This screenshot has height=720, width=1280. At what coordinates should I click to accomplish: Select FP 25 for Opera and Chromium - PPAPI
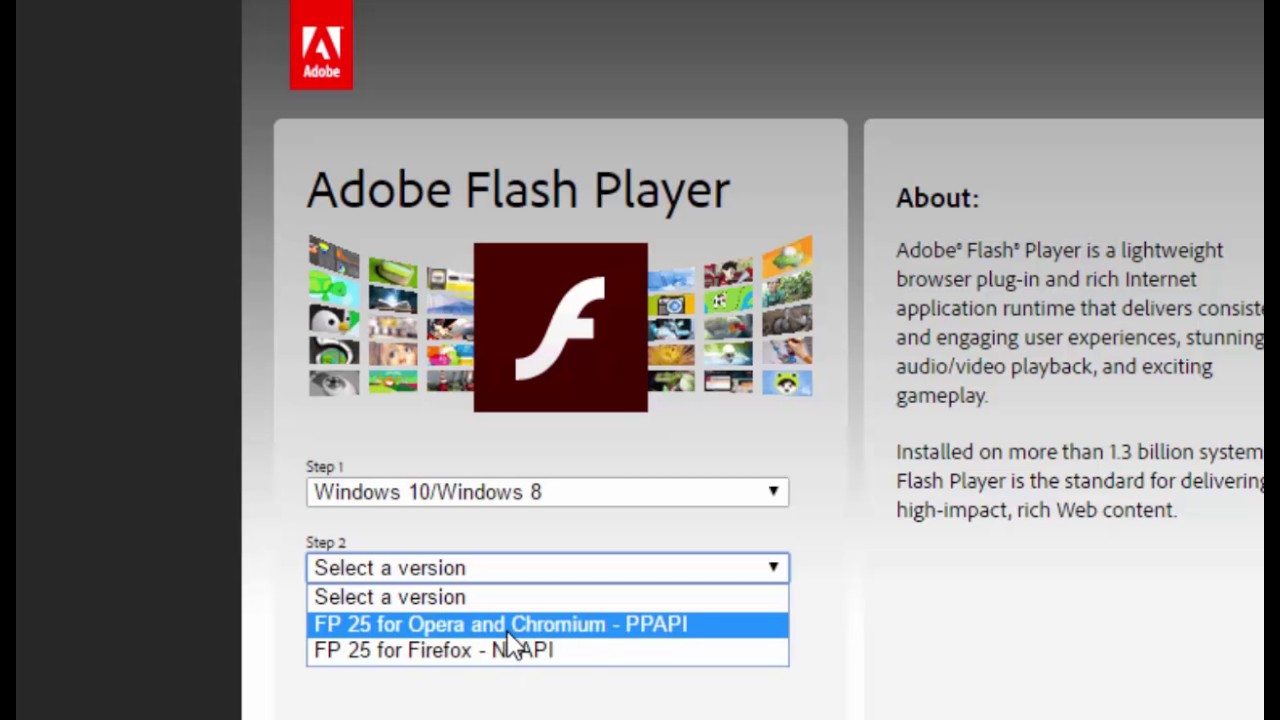pos(547,624)
